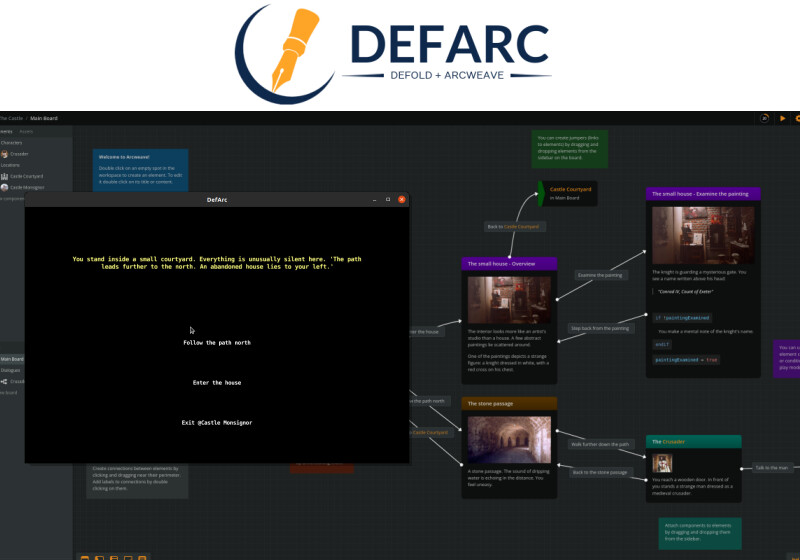Choose 'Follow the path north' in DefArc

coord(217,343)
